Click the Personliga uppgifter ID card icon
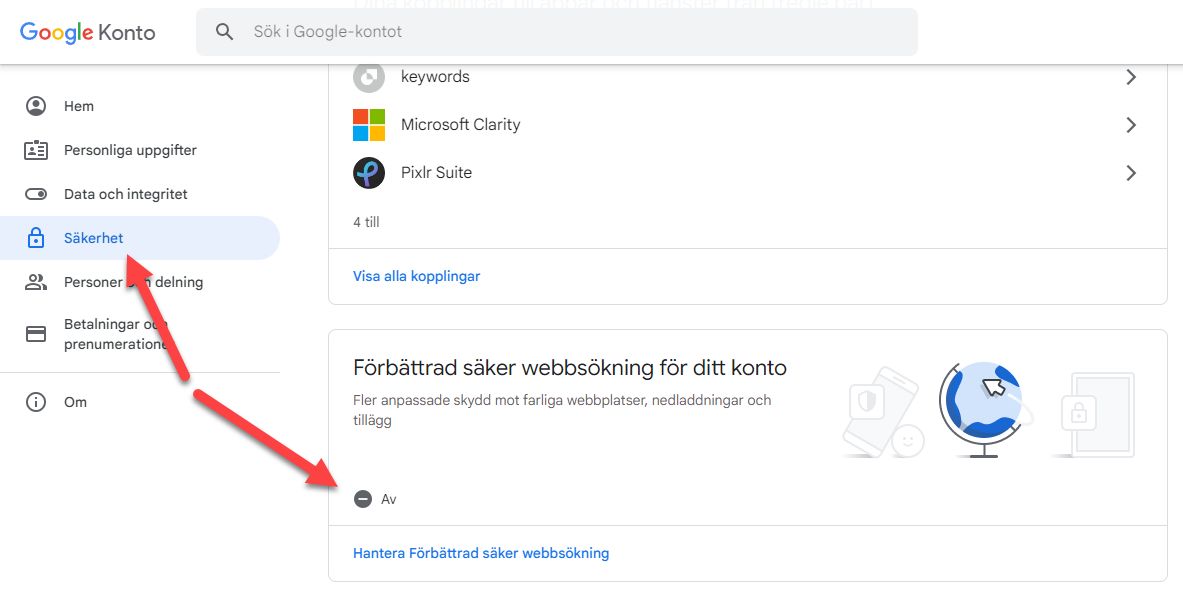1183x596 pixels. (36, 149)
